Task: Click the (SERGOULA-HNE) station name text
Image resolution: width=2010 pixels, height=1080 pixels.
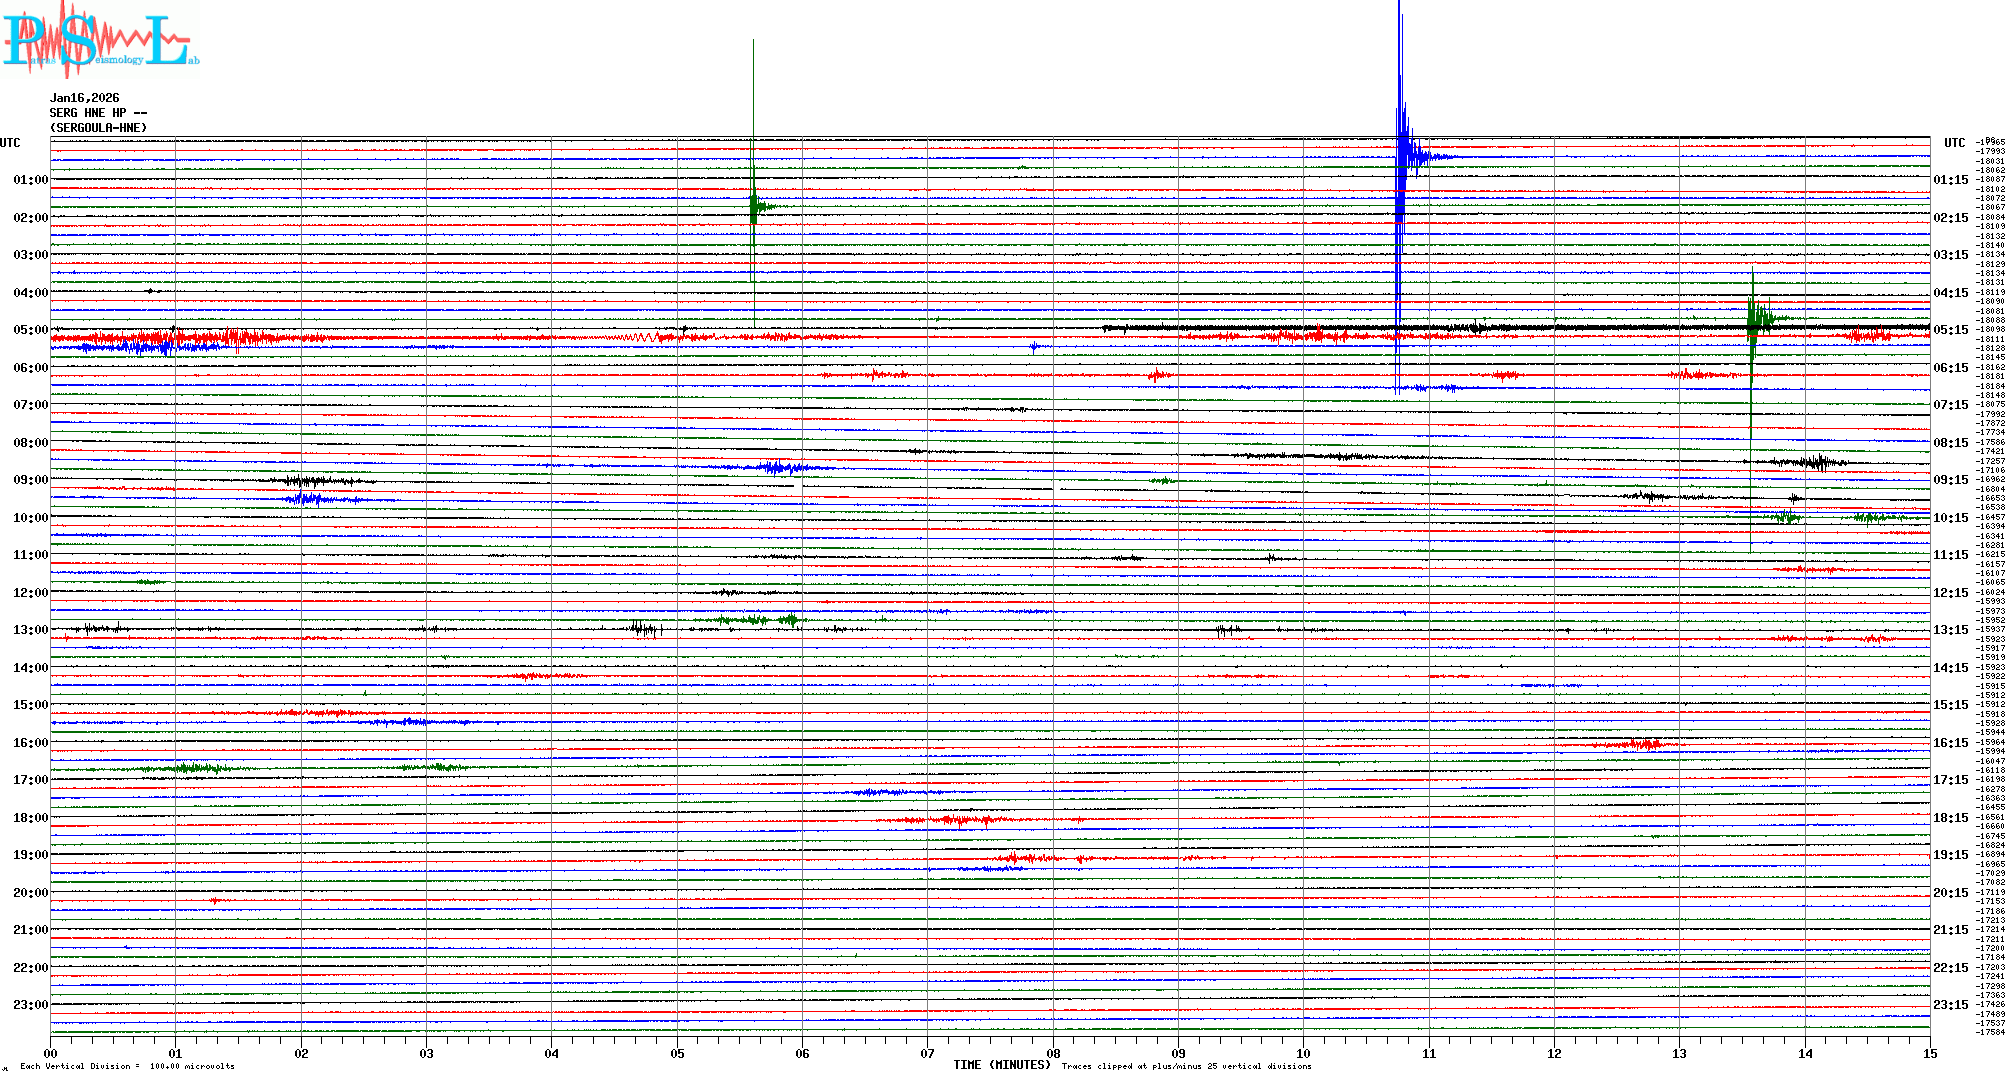Action: point(98,128)
